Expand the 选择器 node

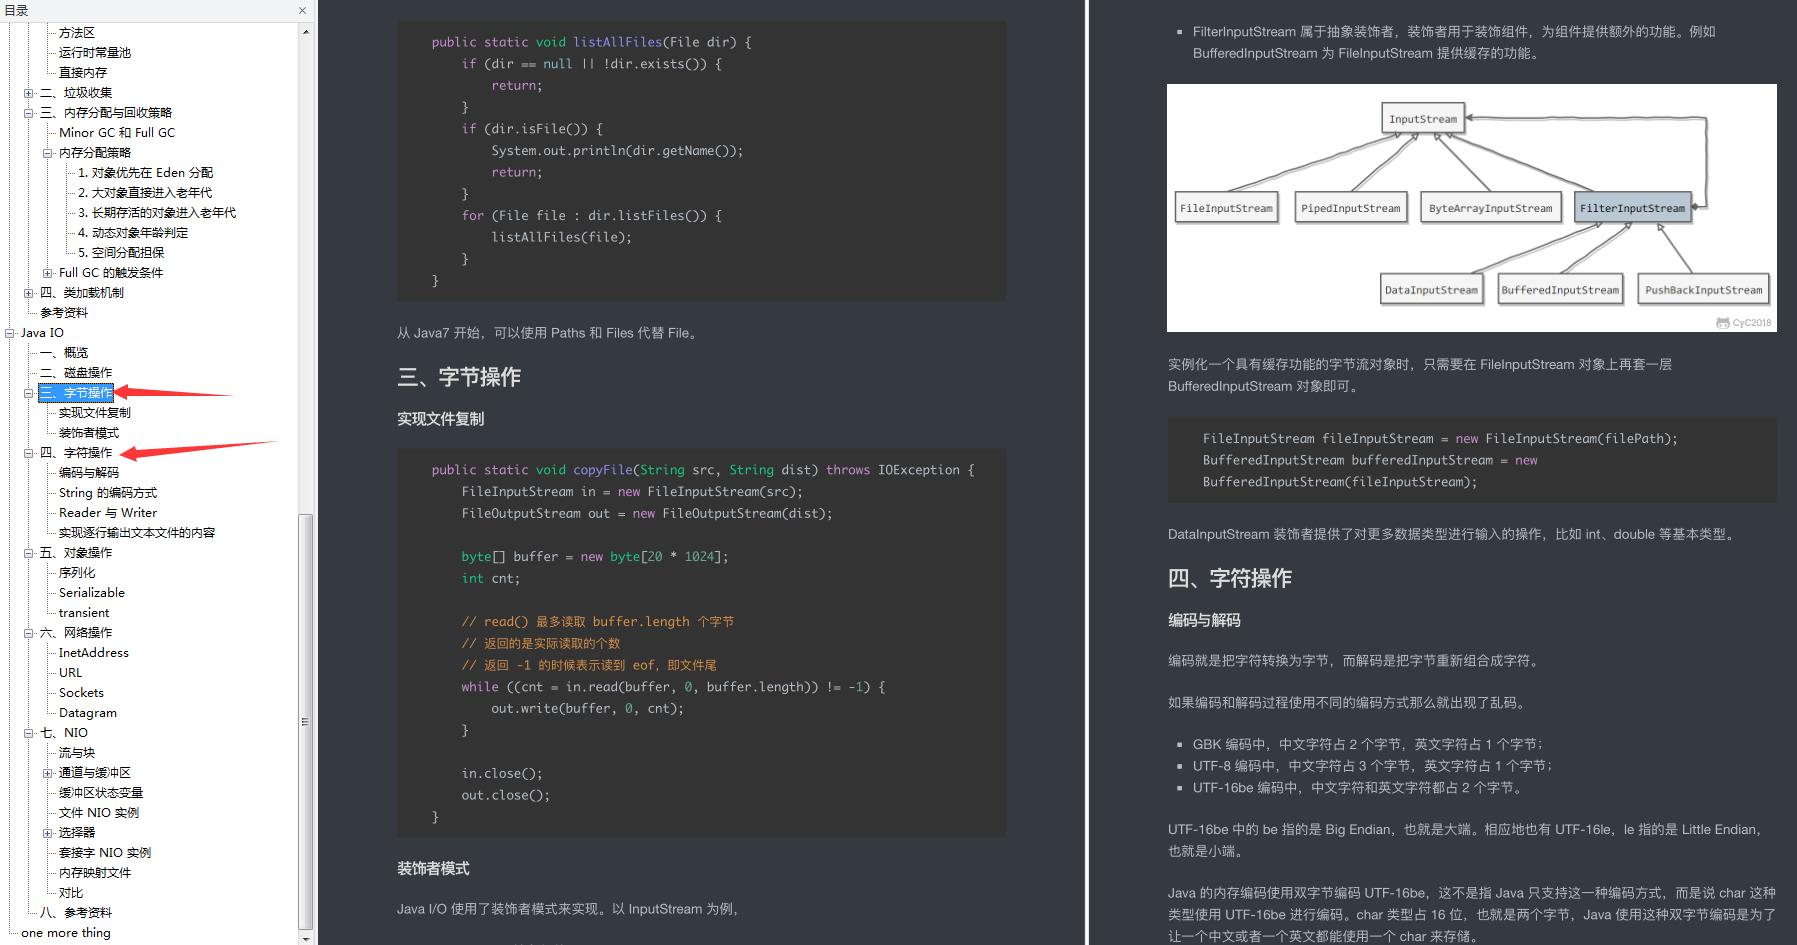tap(47, 833)
